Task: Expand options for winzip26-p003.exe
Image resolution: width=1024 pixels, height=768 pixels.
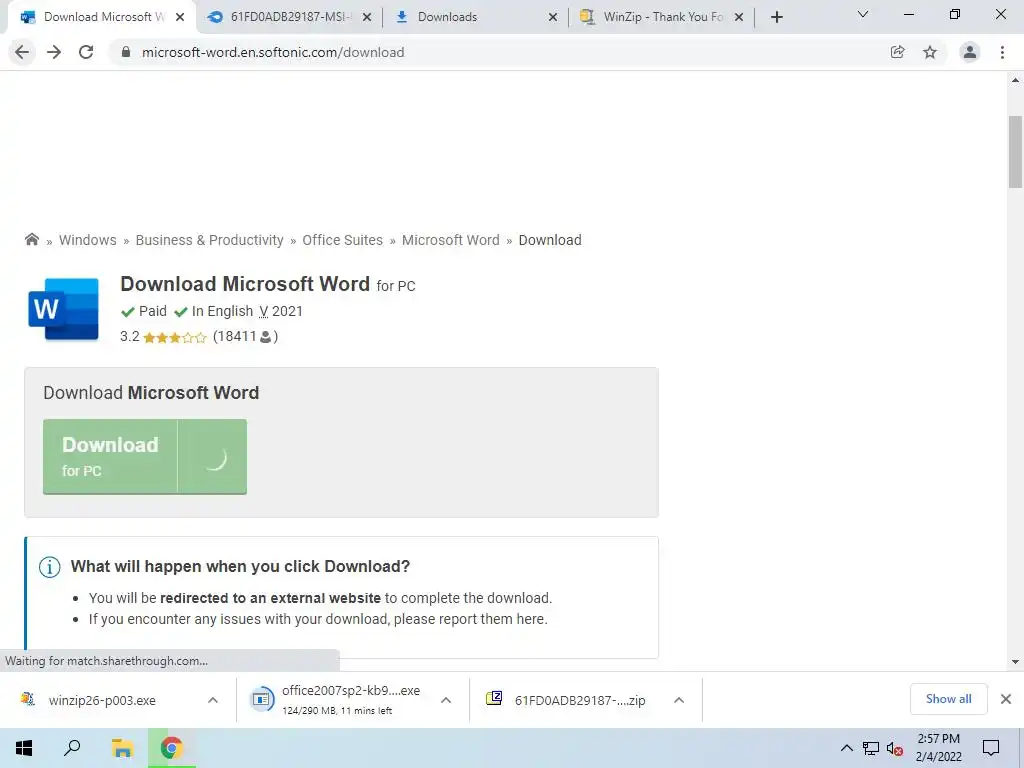Action: 213,700
